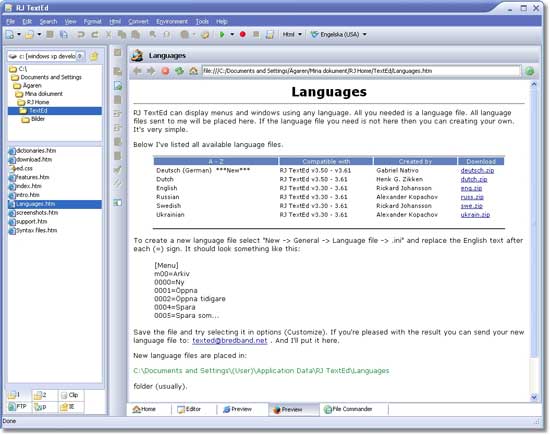Click the Save toolbar icon
550x435 pixels.
tap(50, 35)
